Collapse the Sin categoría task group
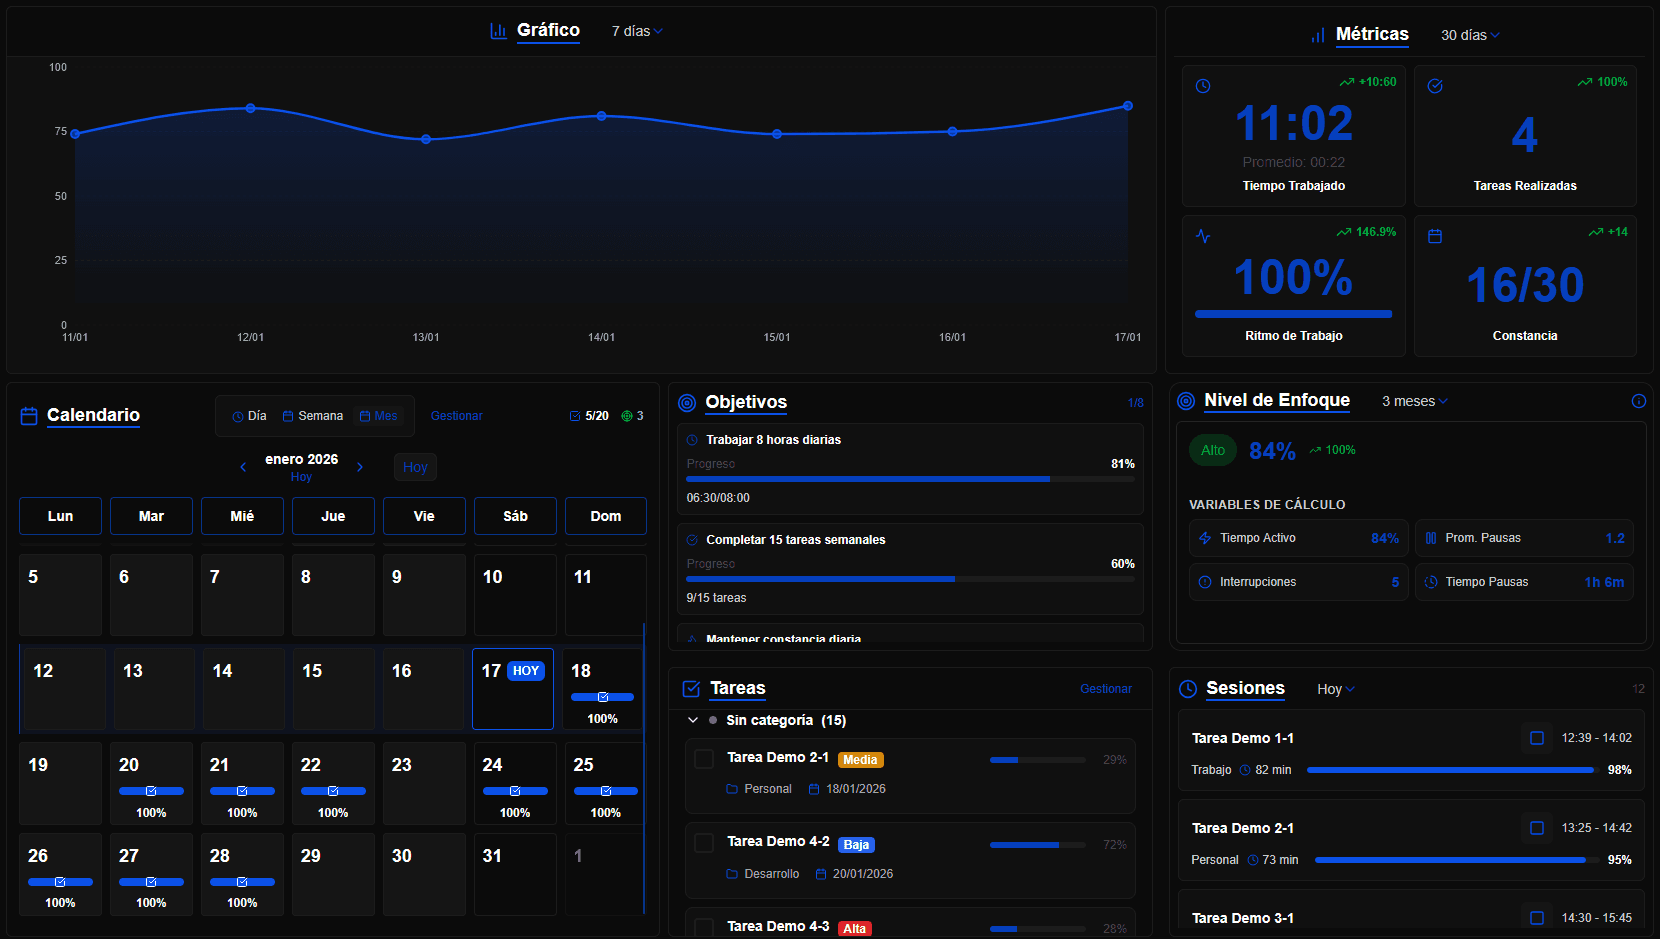Viewport: 1660px width, 939px height. pos(692,719)
